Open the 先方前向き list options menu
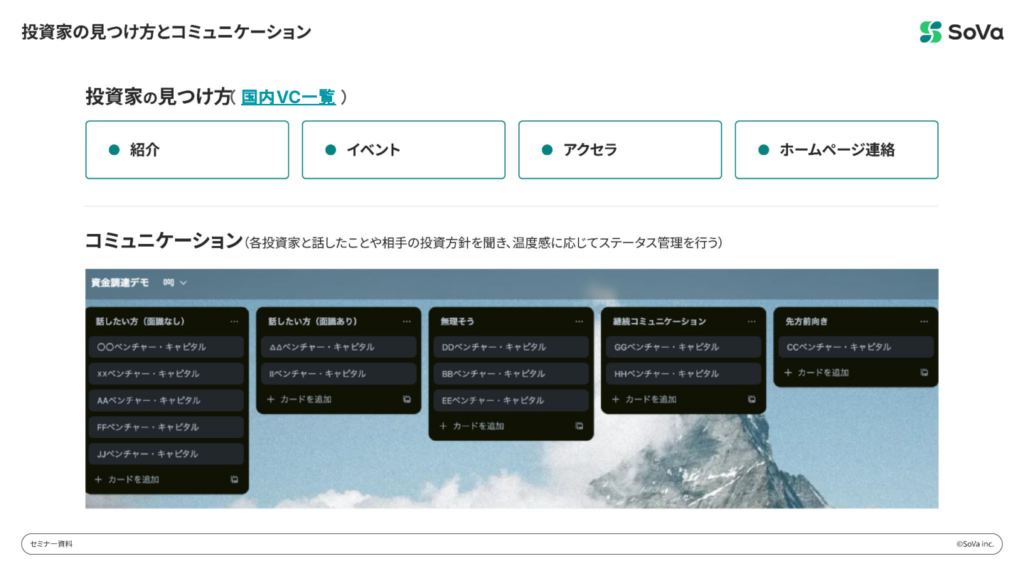Screen dimensions: 1024x576 [x=924, y=322]
